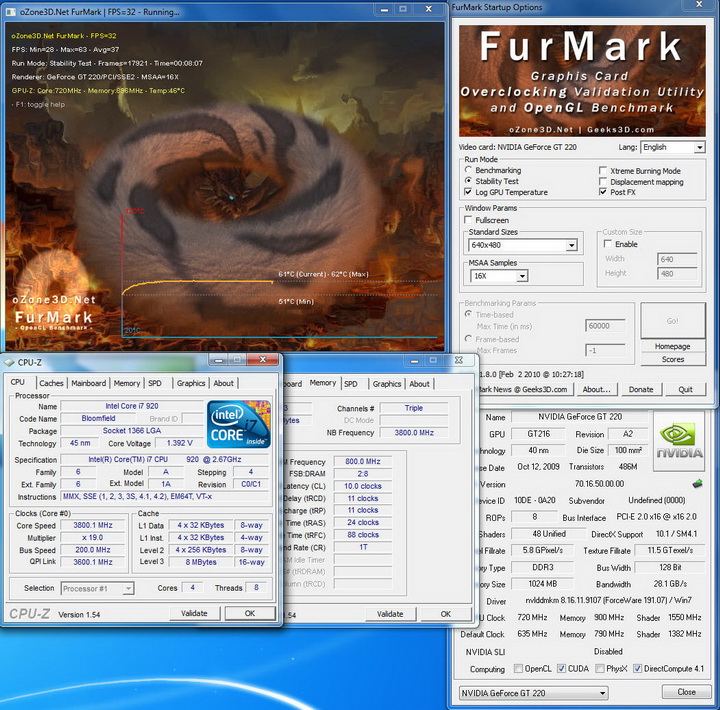The image size is (720, 710).
Task: Click the Scores button
Action: click(673, 359)
